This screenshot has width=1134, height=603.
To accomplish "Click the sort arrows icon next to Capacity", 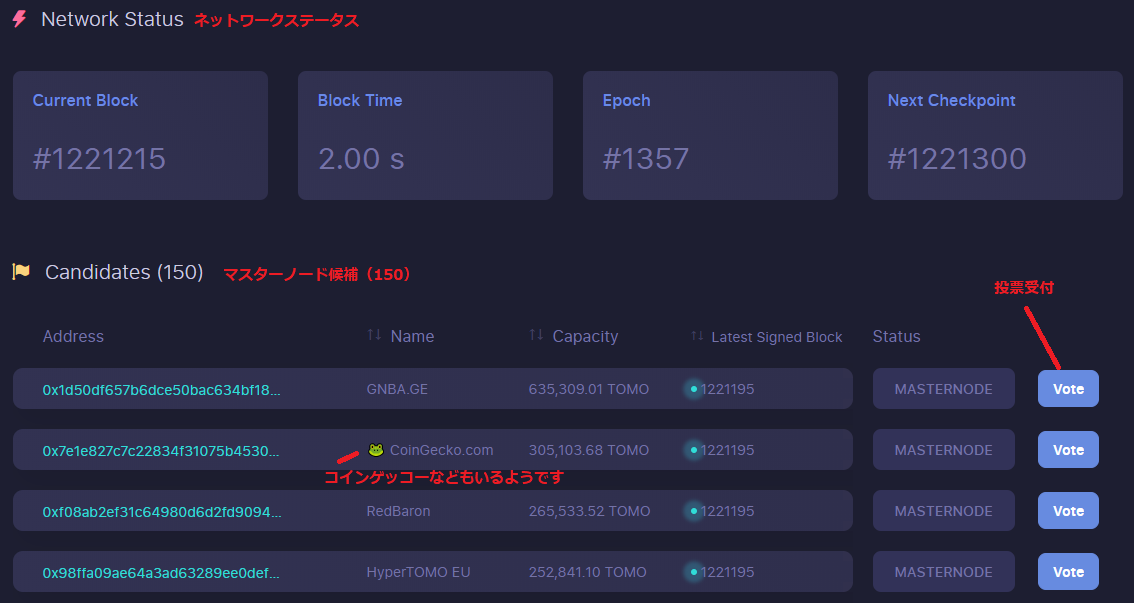I will (x=536, y=336).
